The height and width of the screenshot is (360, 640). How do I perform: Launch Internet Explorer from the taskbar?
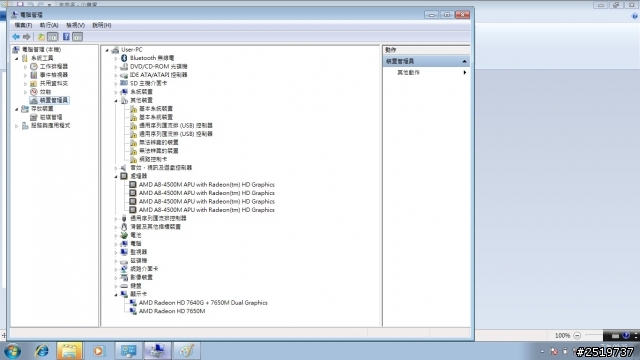[42, 351]
